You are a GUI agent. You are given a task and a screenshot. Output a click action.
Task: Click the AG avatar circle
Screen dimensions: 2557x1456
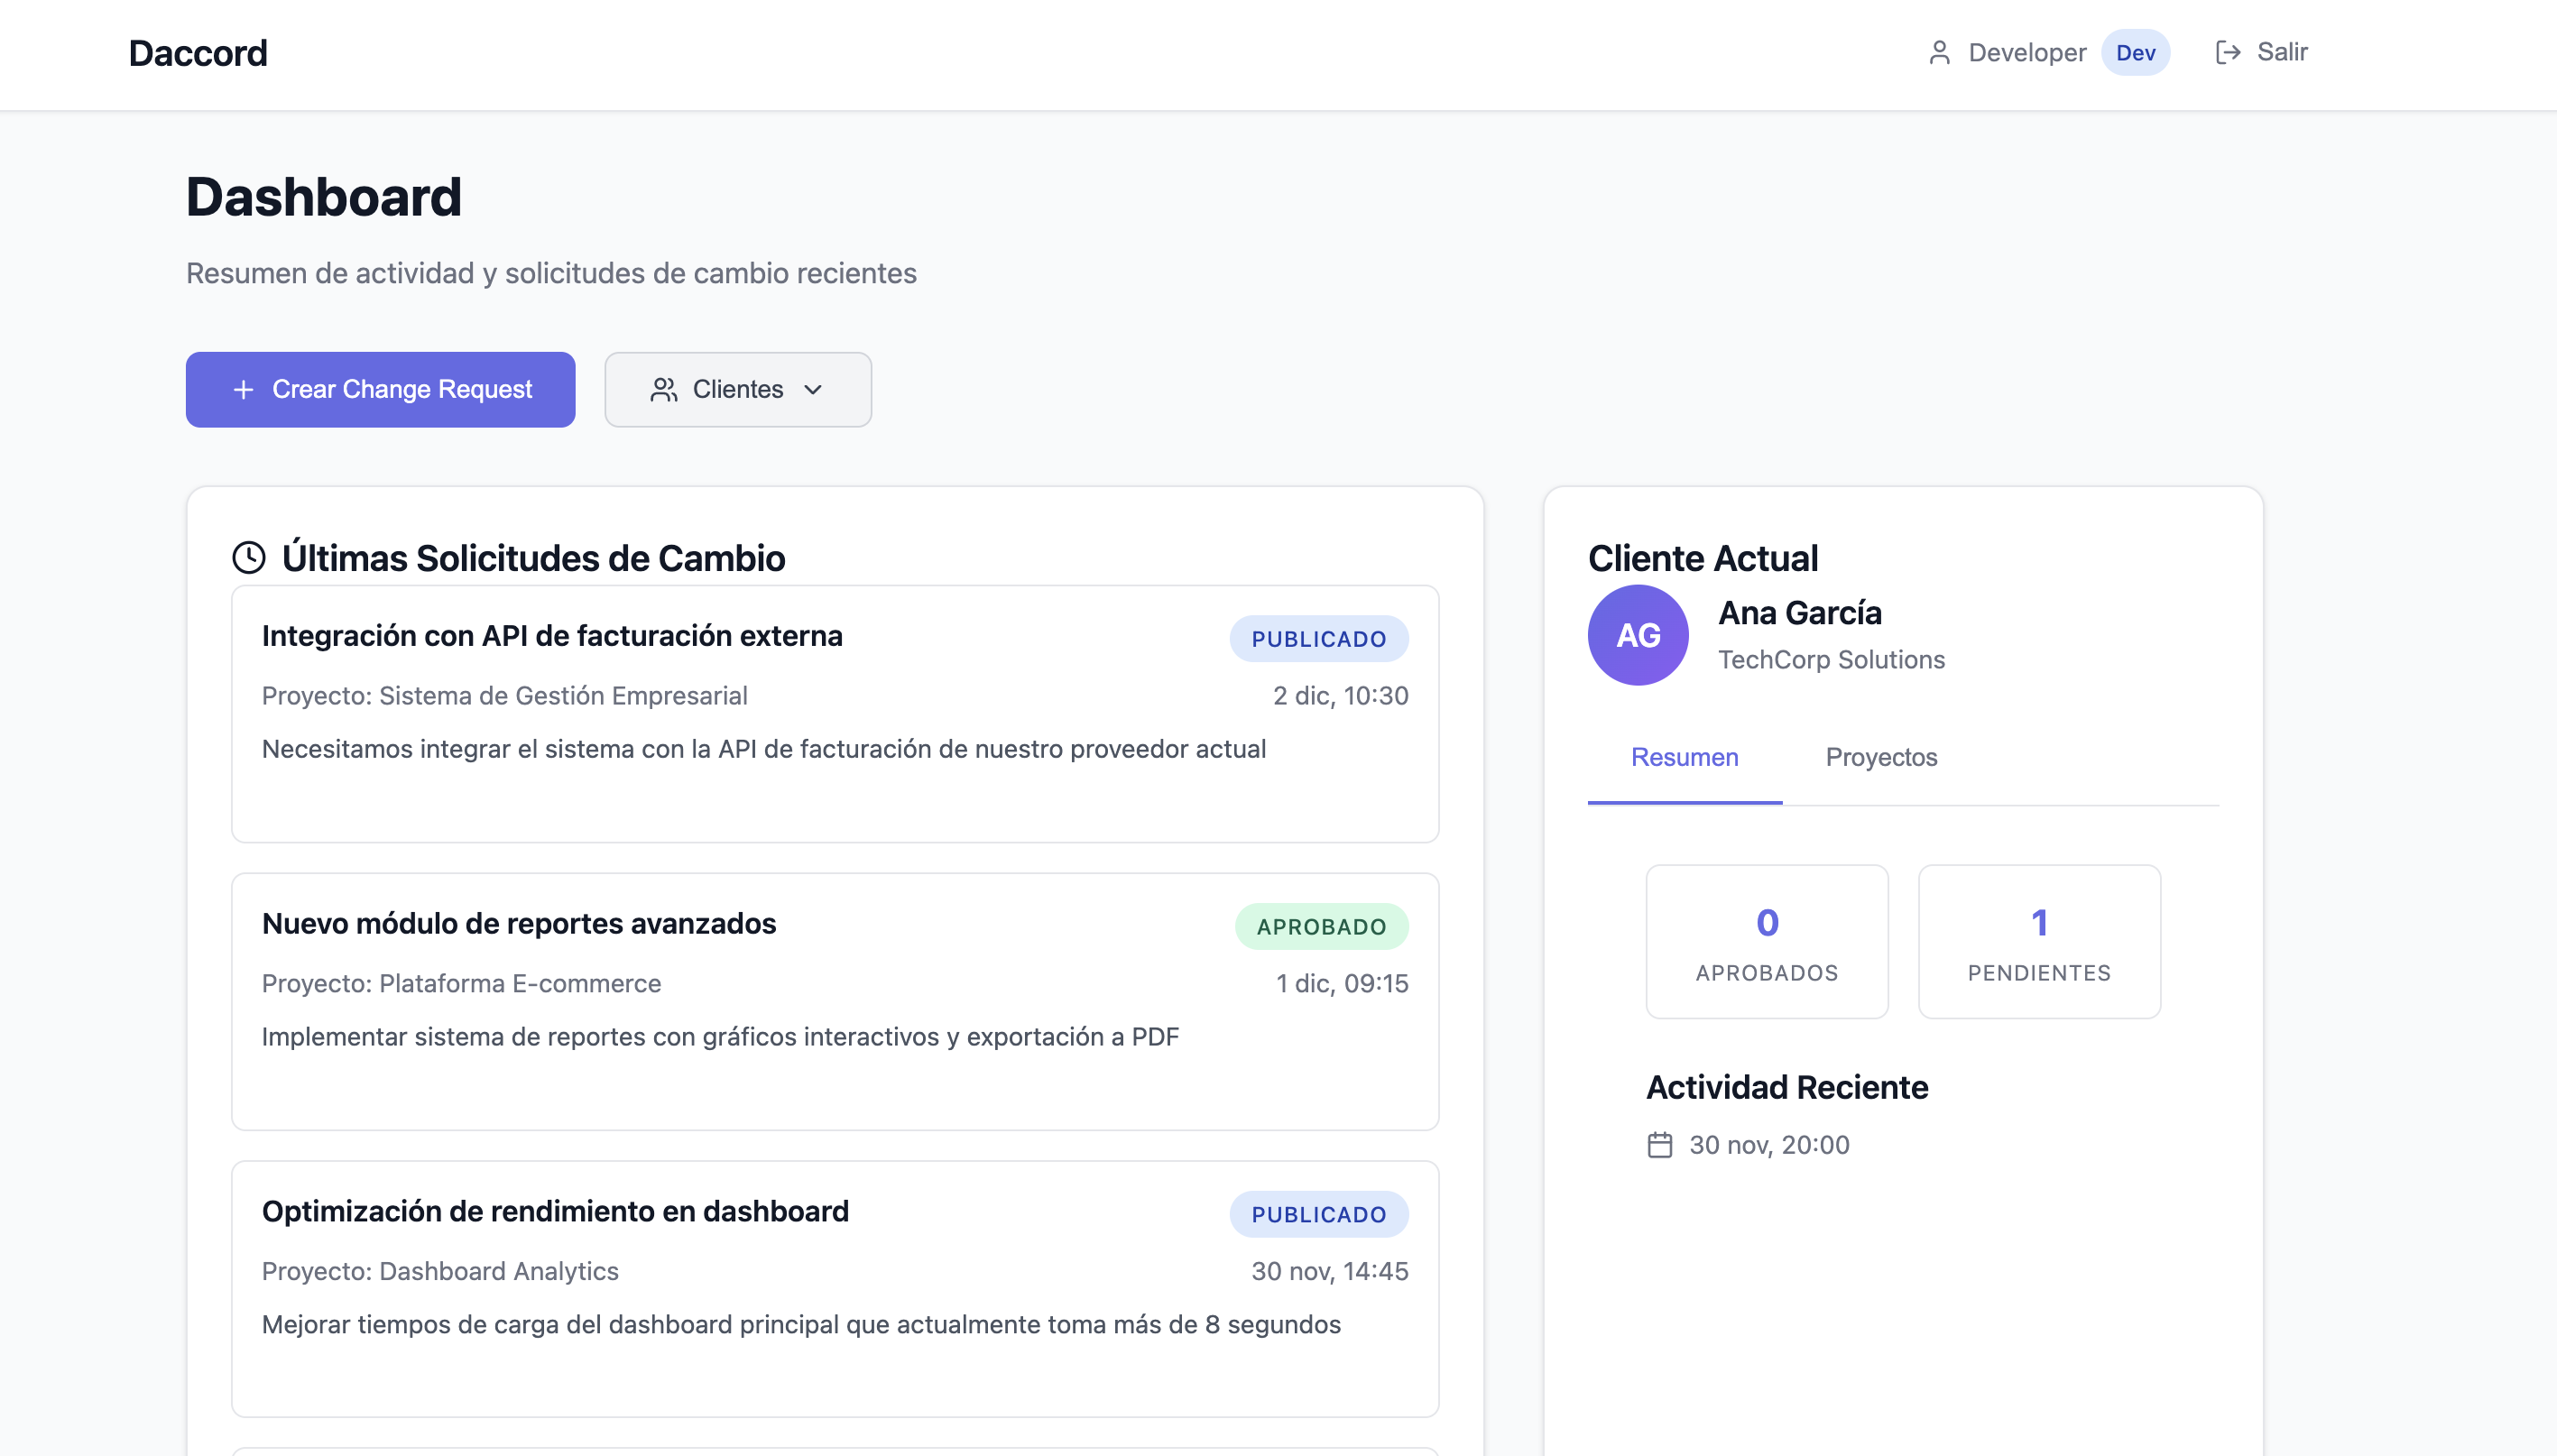pos(1638,635)
